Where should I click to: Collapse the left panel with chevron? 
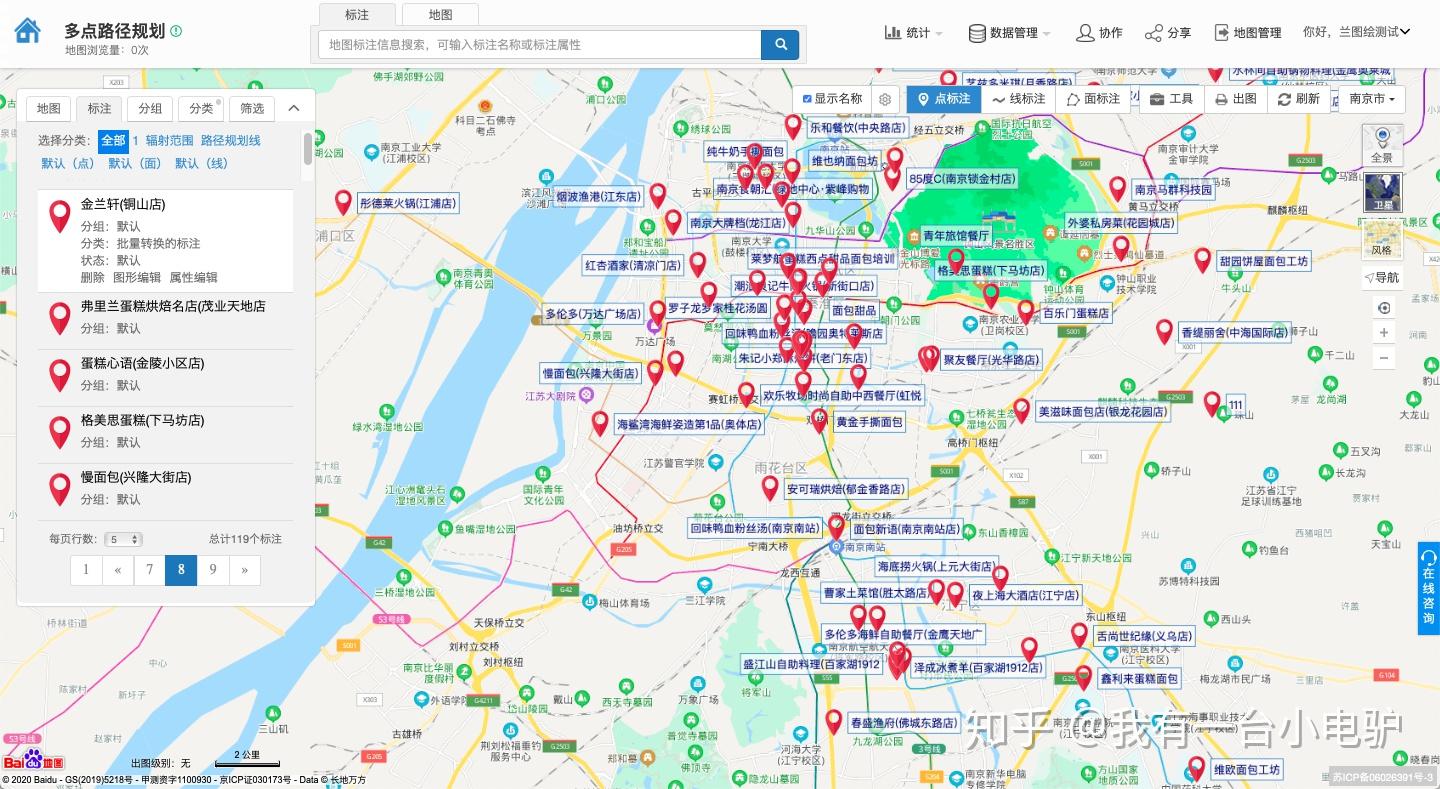[294, 108]
